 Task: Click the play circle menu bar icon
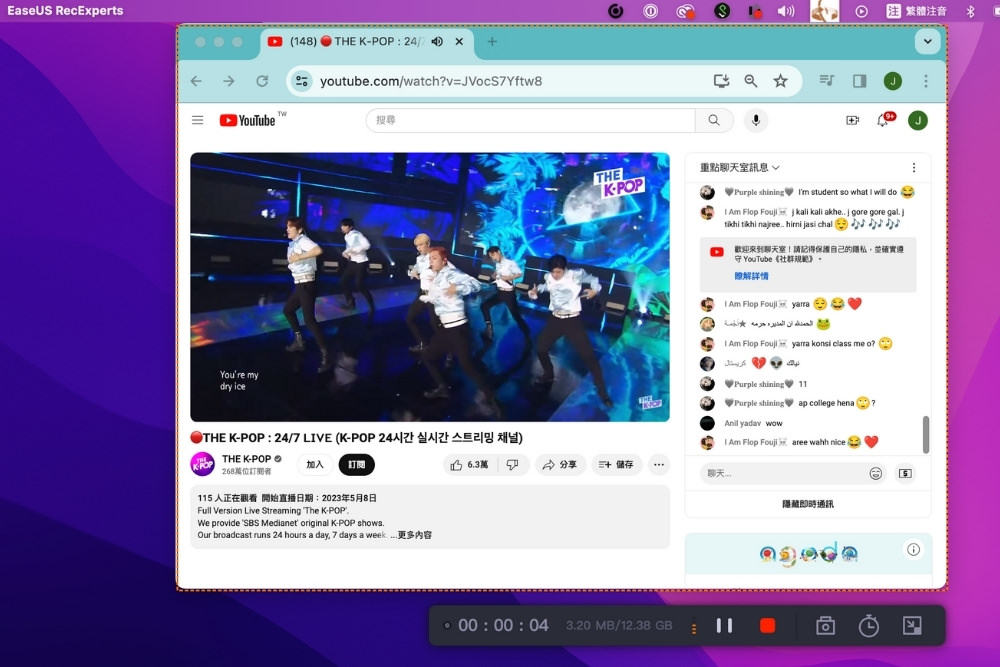point(861,11)
